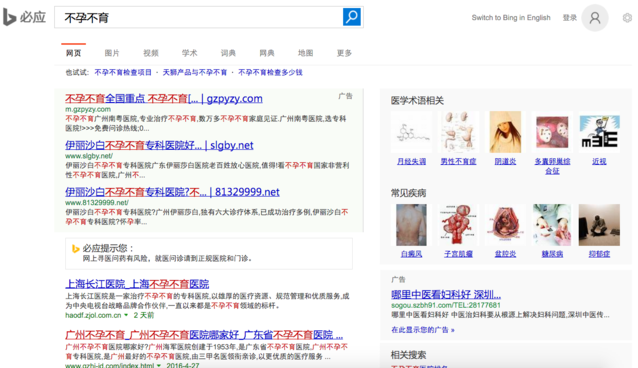Image resolution: width=638 pixels, height=368 pixels.
Task: Open the slgby.net ad result title
Action: [159, 145]
